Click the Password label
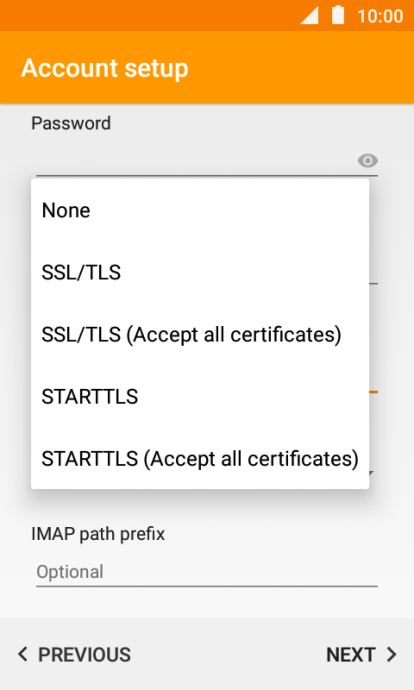 (71, 123)
